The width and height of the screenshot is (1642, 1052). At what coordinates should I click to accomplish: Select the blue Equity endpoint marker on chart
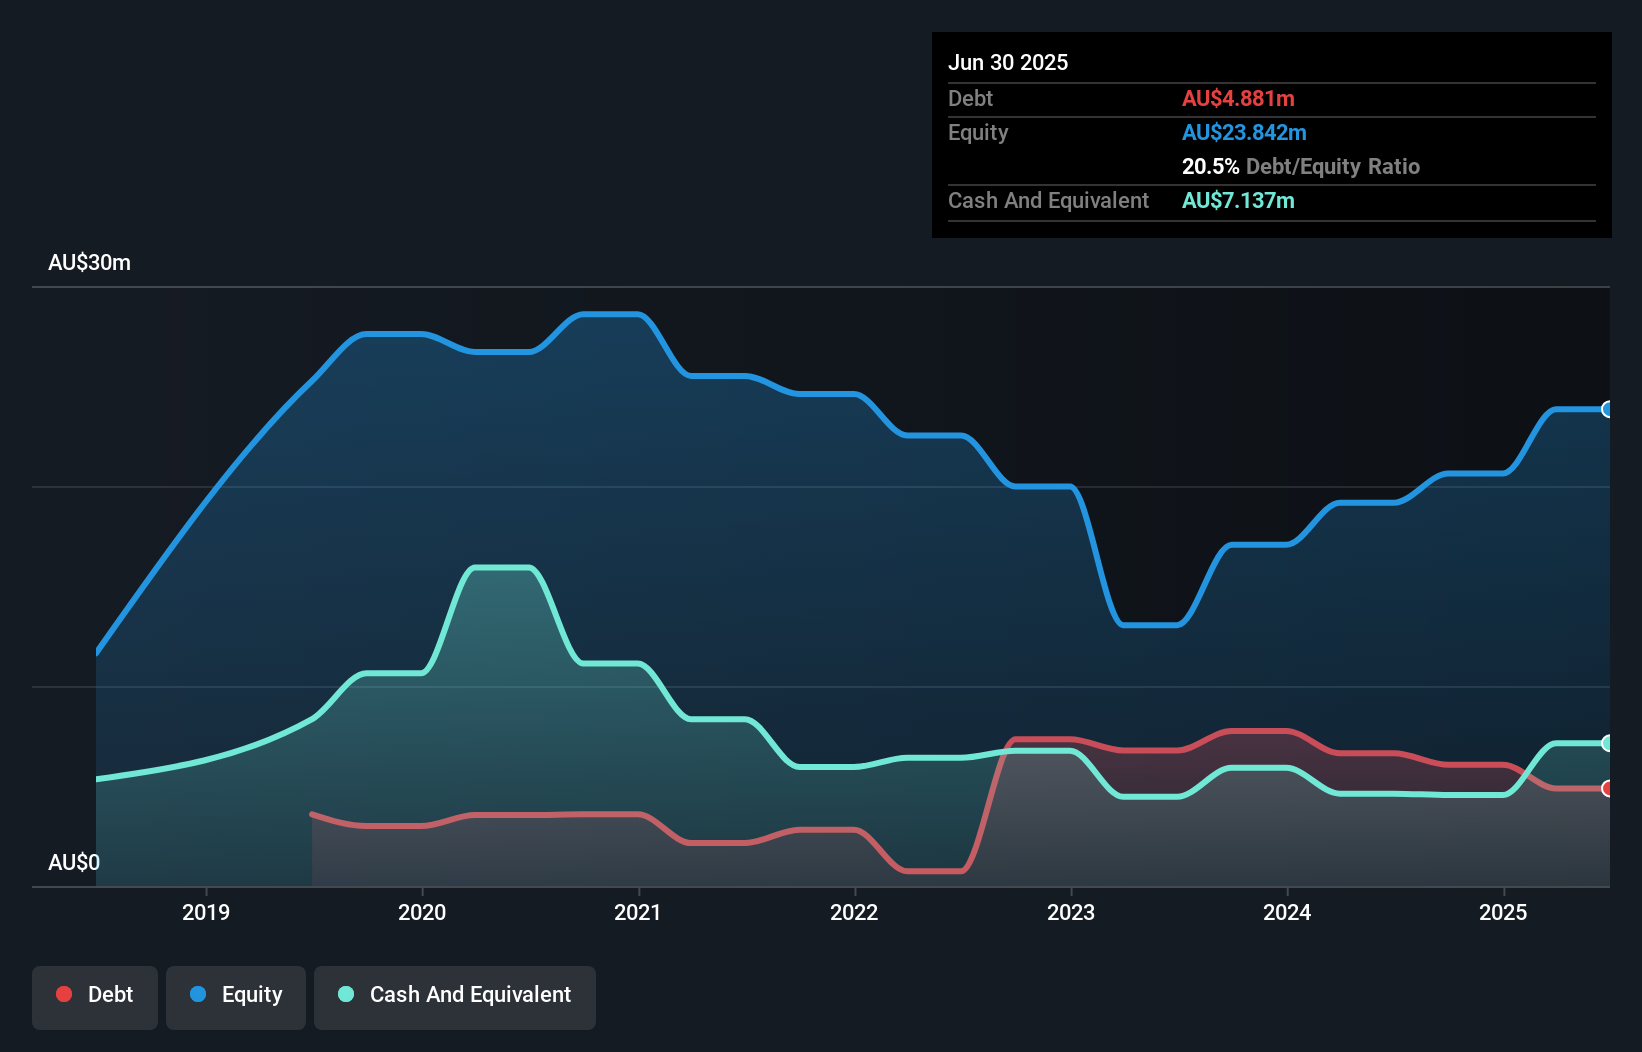[x=1607, y=410]
